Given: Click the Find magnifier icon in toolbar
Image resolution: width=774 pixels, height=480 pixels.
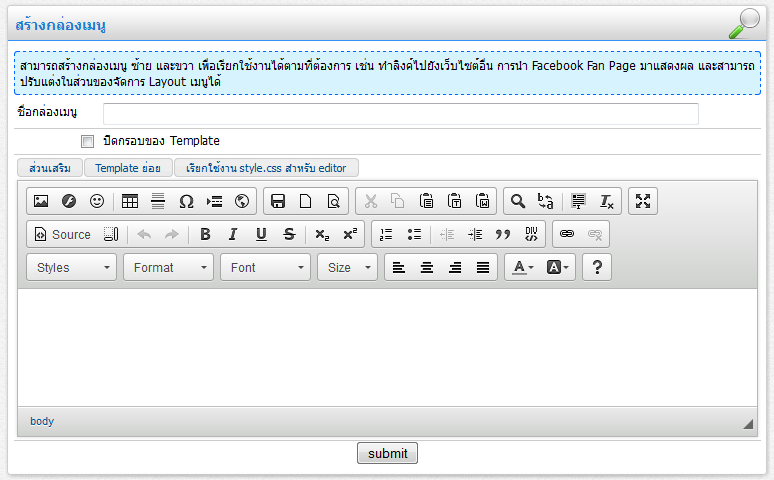Looking at the screenshot, I should (x=518, y=201).
